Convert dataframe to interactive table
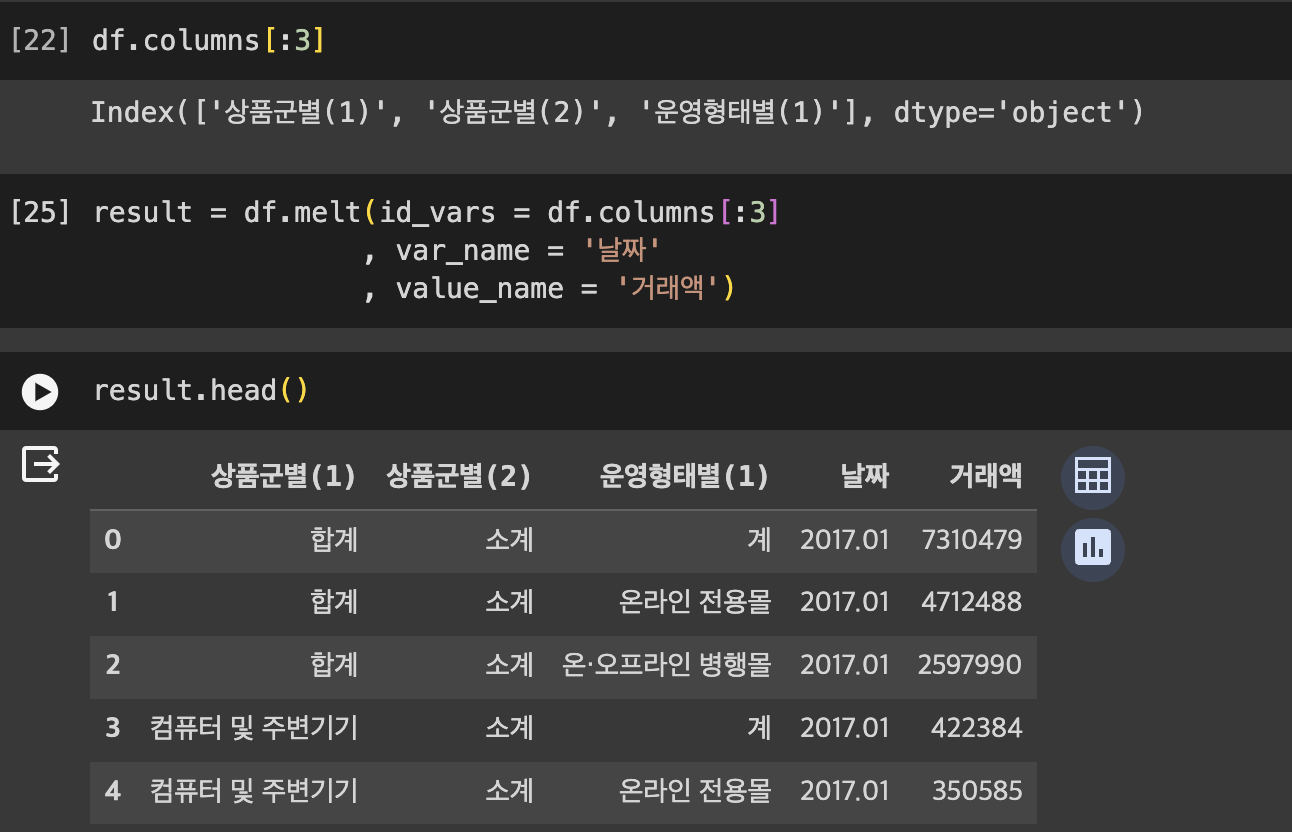 [1092, 477]
